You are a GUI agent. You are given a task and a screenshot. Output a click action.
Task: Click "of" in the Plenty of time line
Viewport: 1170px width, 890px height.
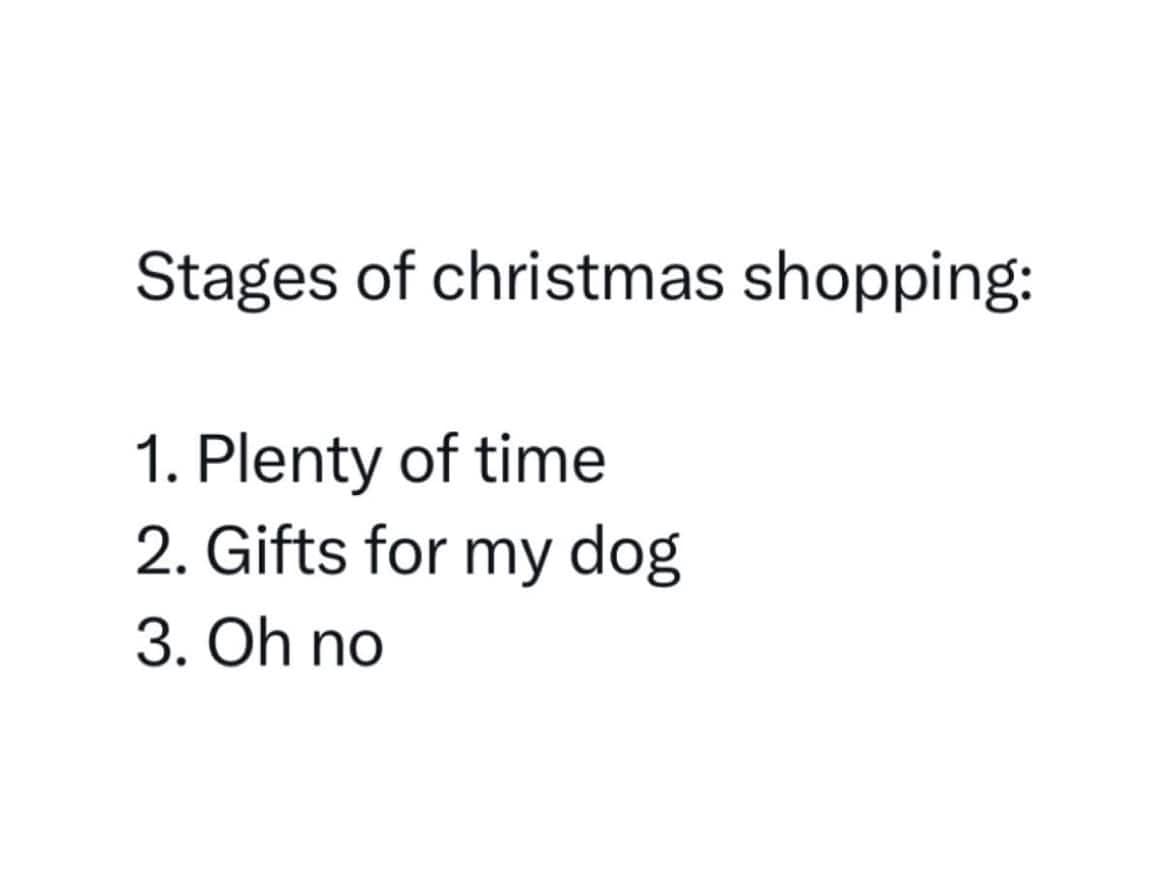click(427, 459)
